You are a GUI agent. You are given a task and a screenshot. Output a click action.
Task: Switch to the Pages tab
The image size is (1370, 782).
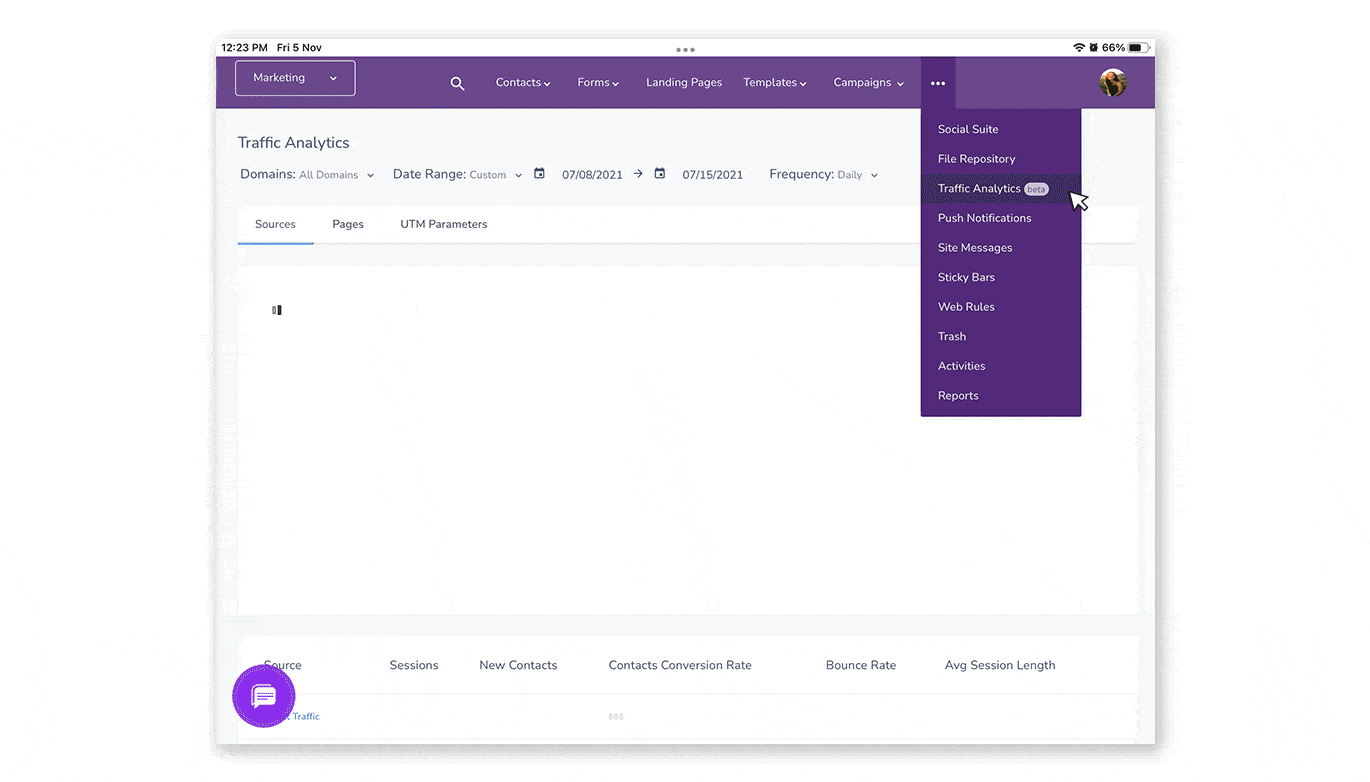[x=348, y=224]
